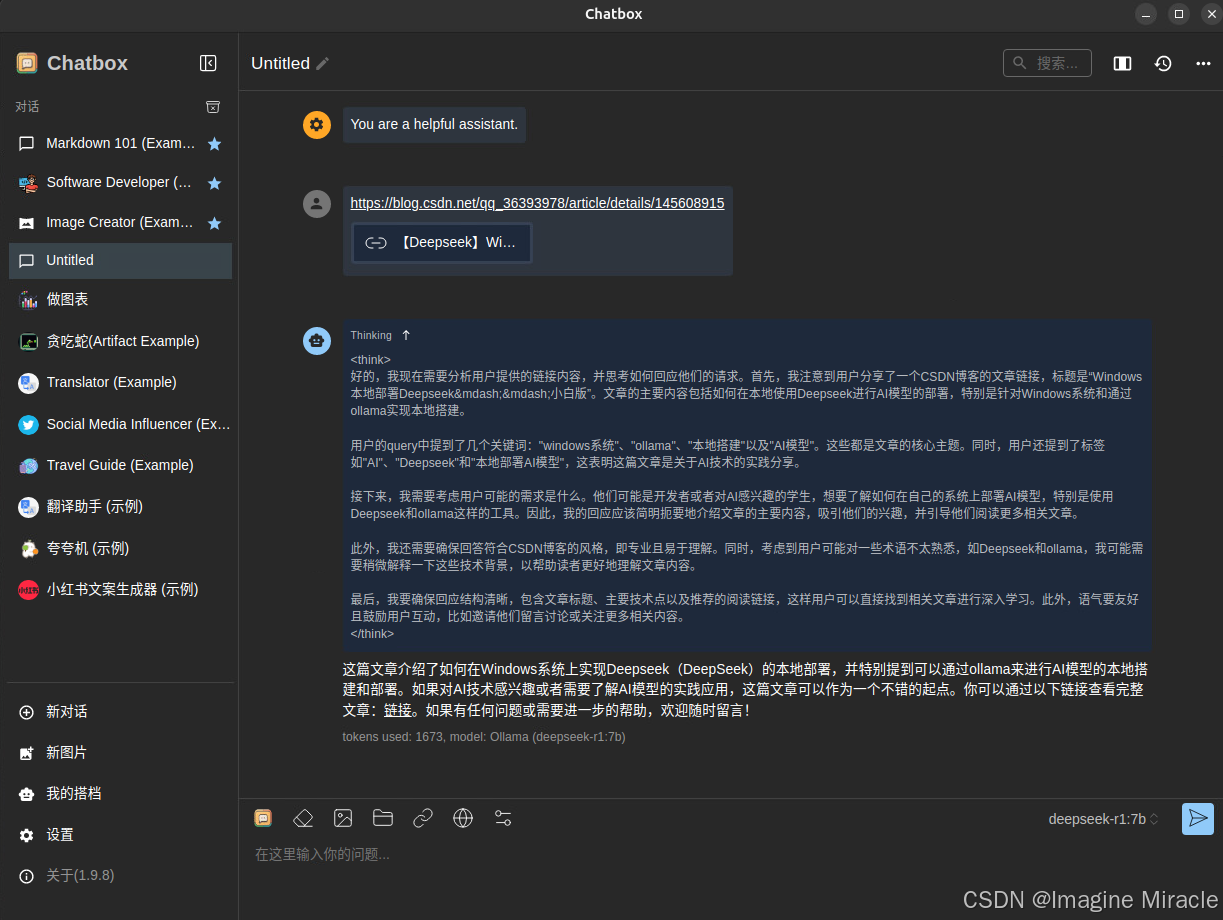Image resolution: width=1223 pixels, height=920 pixels.
Task: Attach an image with the picture icon
Action: (x=343, y=818)
